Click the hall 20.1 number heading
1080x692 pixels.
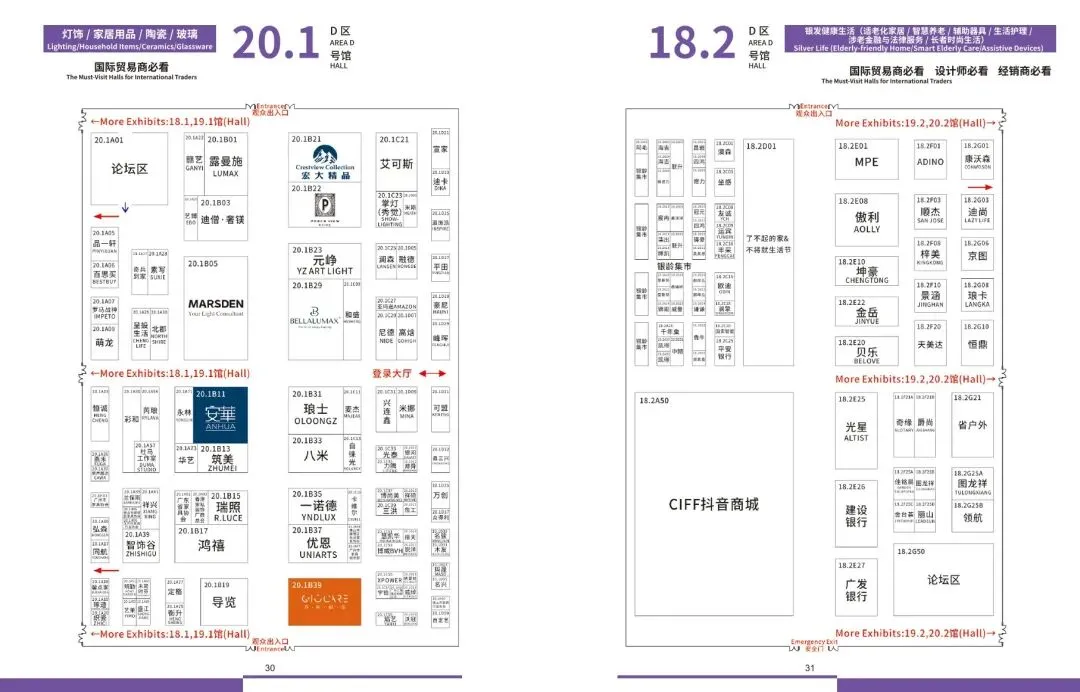(x=276, y=43)
